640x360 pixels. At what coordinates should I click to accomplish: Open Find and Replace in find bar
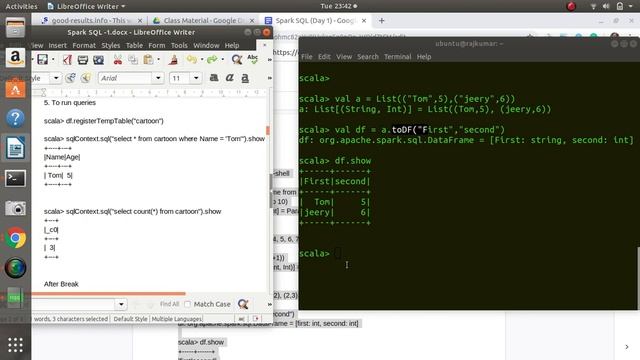243,304
